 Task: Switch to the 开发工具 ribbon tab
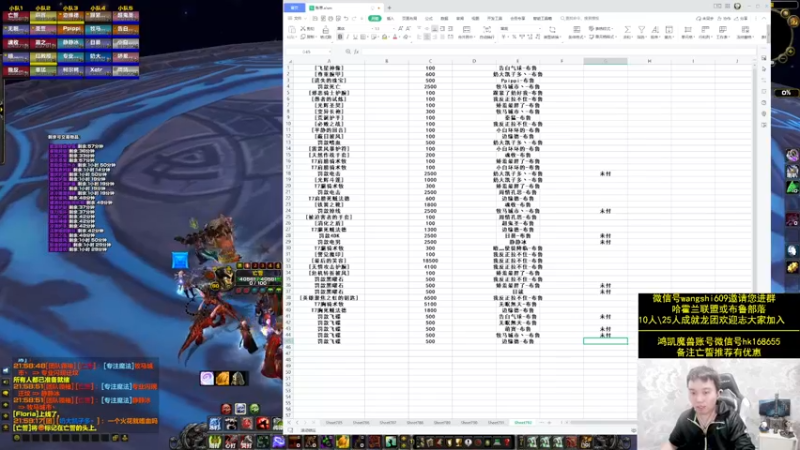[494, 19]
